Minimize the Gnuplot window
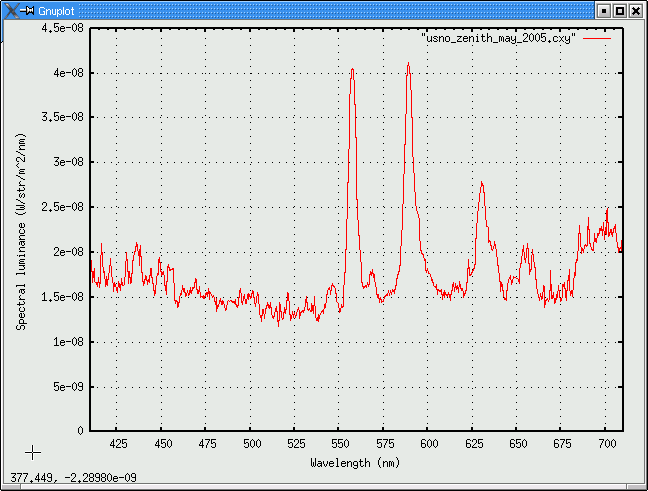The width and height of the screenshot is (648, 491). [602, 10]
